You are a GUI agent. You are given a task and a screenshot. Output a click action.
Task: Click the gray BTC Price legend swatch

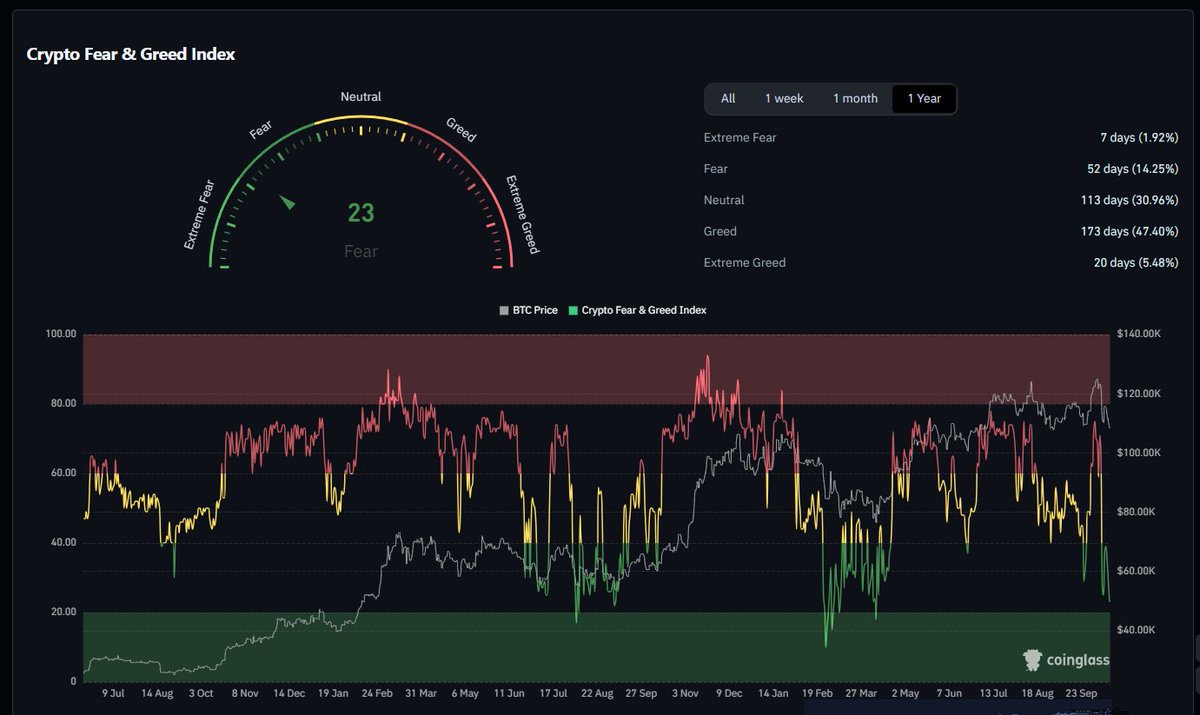502,310
